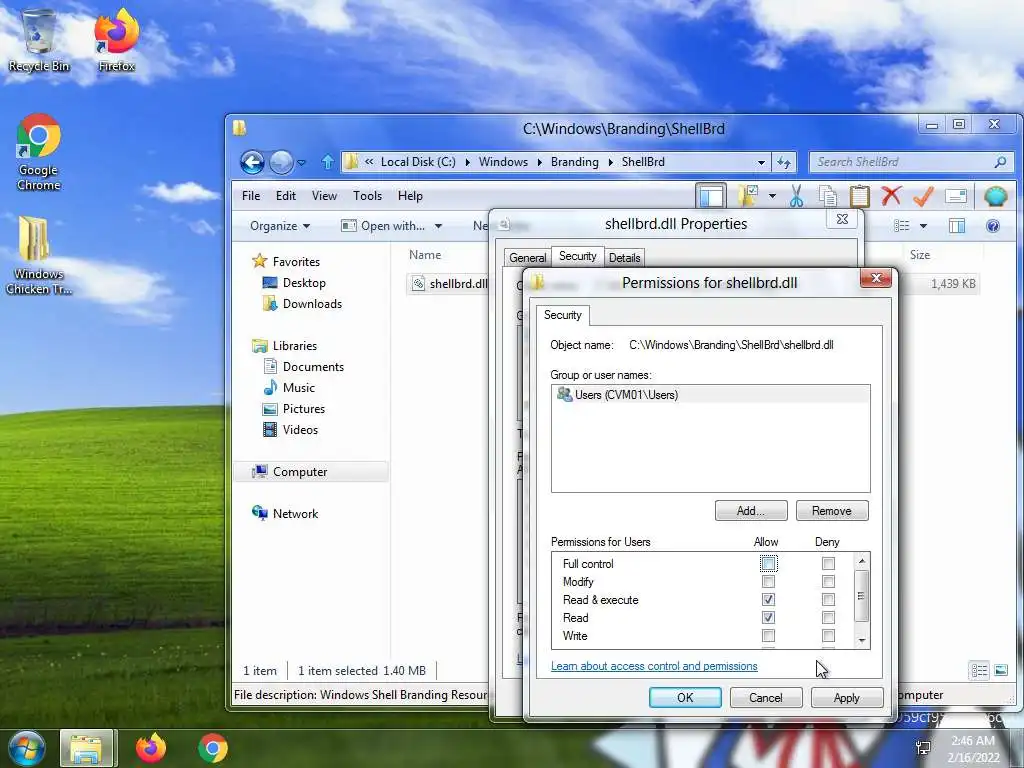The width and height of the screenshot is (1024, 768).
Task: Expand Local Disk (C:) breadcrumb arrow
Action: (468, 162)
